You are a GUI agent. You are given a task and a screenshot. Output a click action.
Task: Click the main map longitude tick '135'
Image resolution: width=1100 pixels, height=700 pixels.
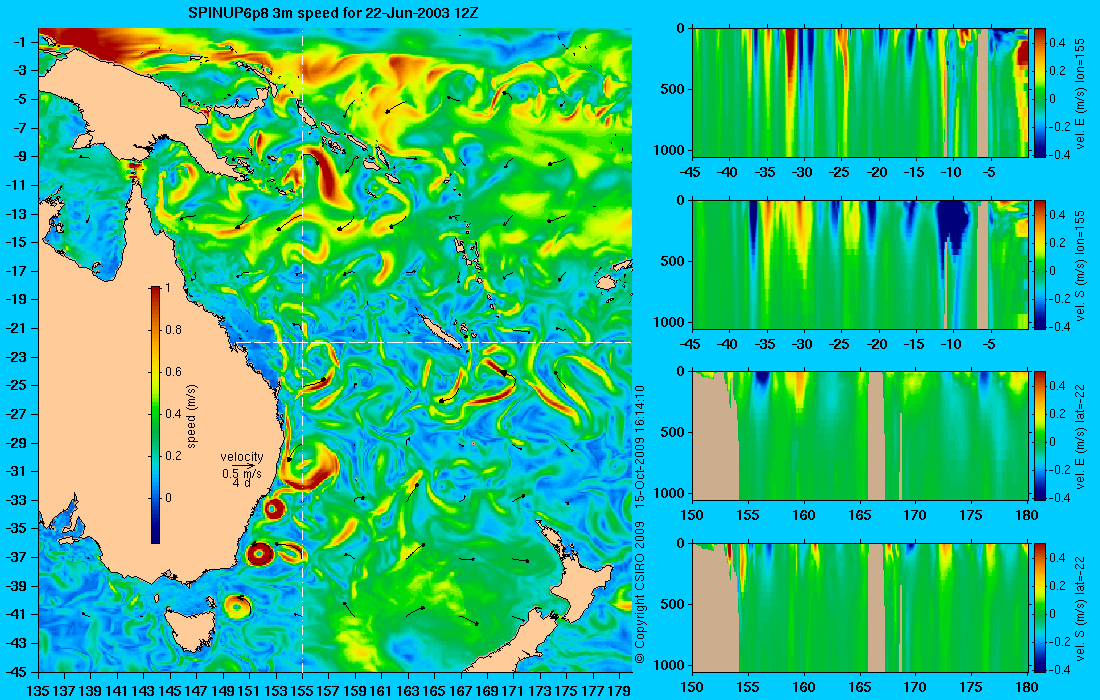[x=38, y=691]
